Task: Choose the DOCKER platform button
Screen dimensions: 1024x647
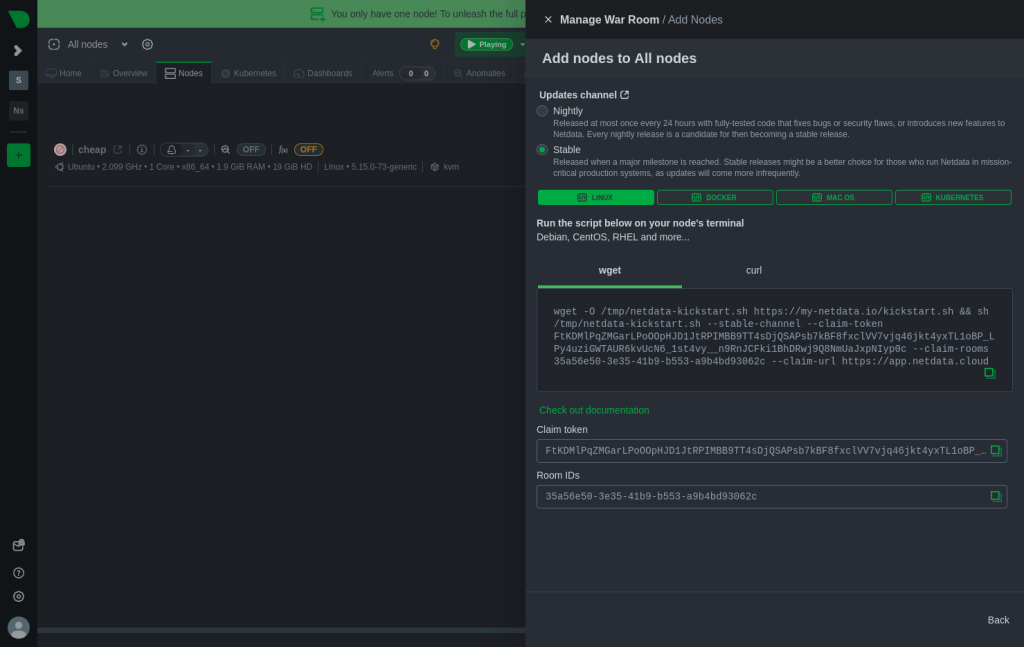Action: coord(714,197)
